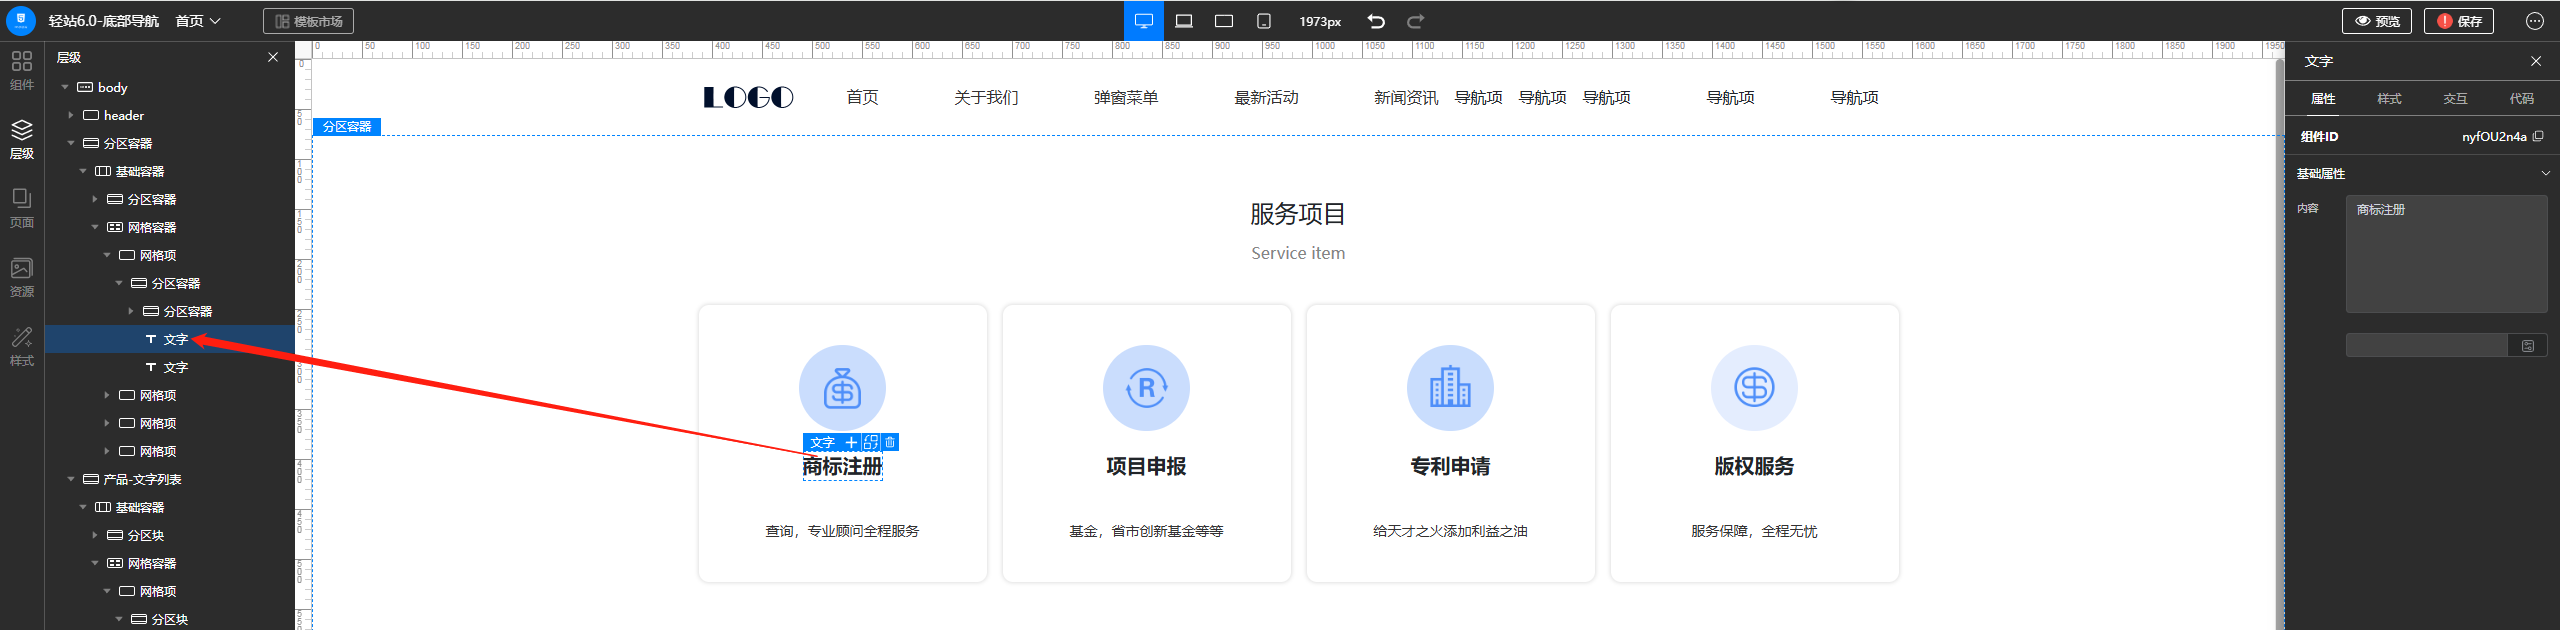This screenshot has height=630, width=2560.
Task: Select the 层级 layers sidebar icon
Action: [x=22, y=139]
